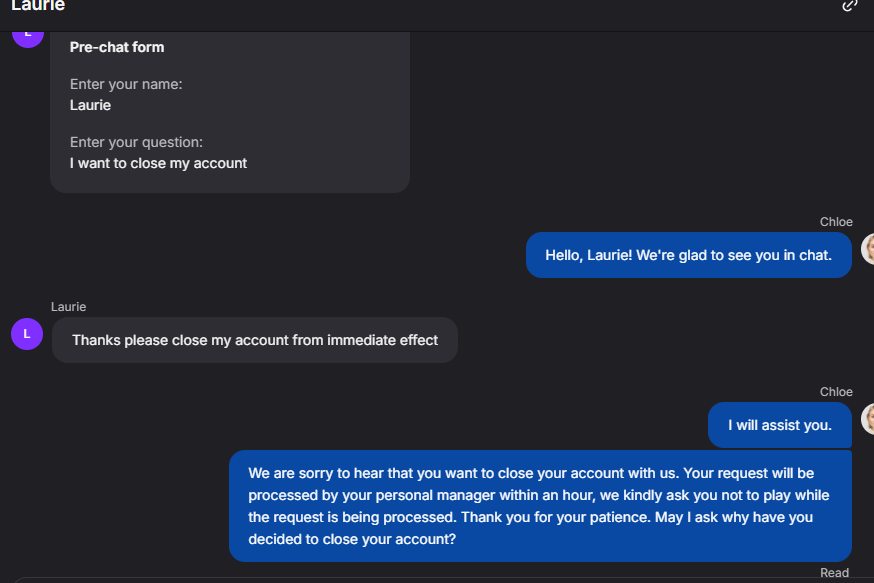Click the Chloe label above "I will assist you."
The image size is (874, 583).
836,392
